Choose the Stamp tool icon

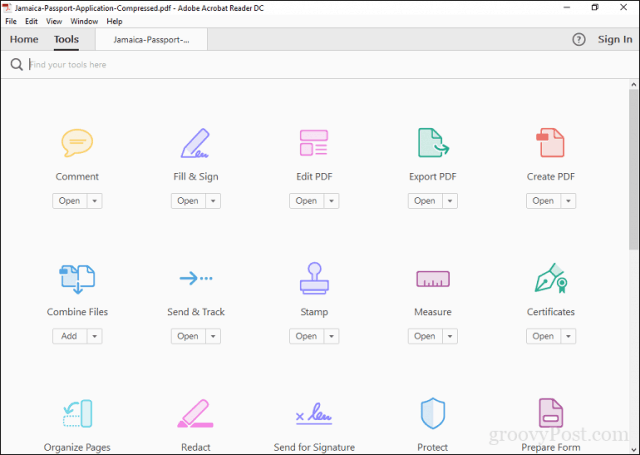tap(314, 278)
